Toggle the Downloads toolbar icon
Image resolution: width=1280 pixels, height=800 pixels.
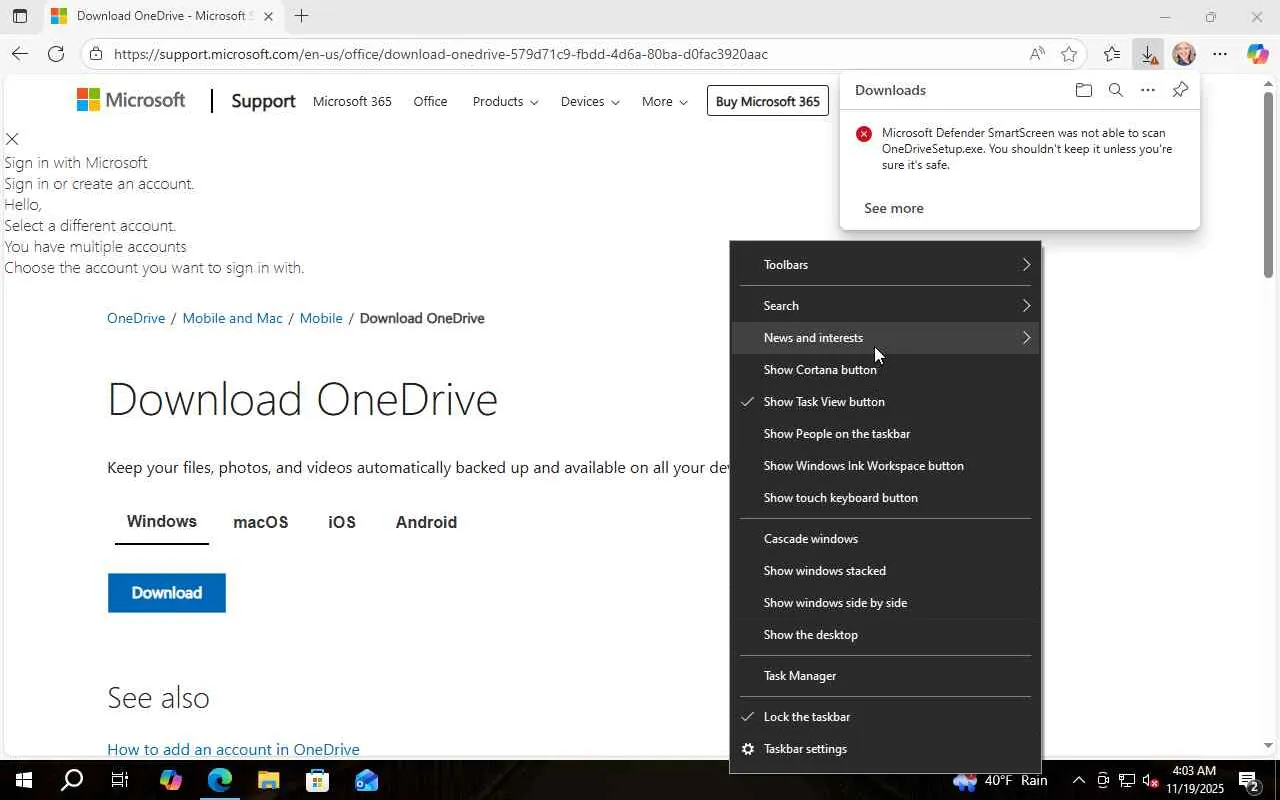coord(1148,54)
